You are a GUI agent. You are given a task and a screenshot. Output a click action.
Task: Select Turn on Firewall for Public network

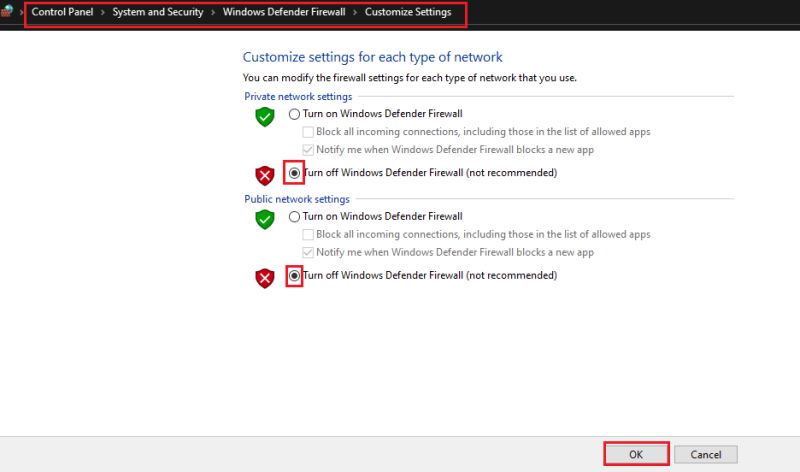[x=294, y=217]
